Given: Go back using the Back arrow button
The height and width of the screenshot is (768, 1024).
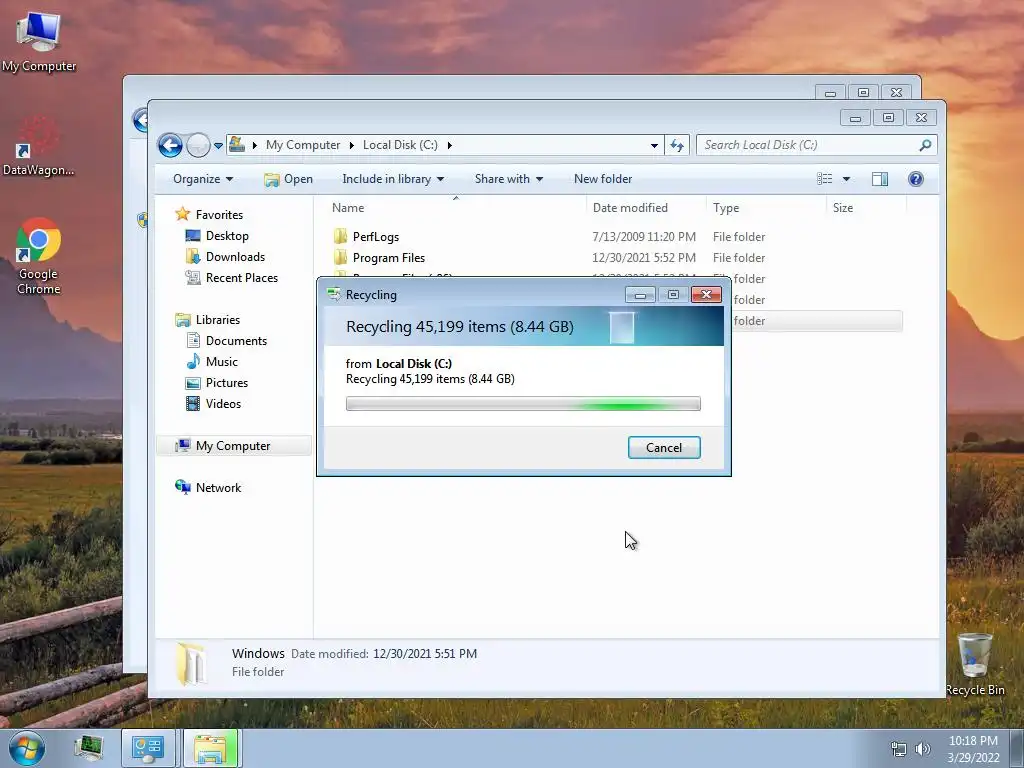Looking at the screenshot, I should point(170,145).
